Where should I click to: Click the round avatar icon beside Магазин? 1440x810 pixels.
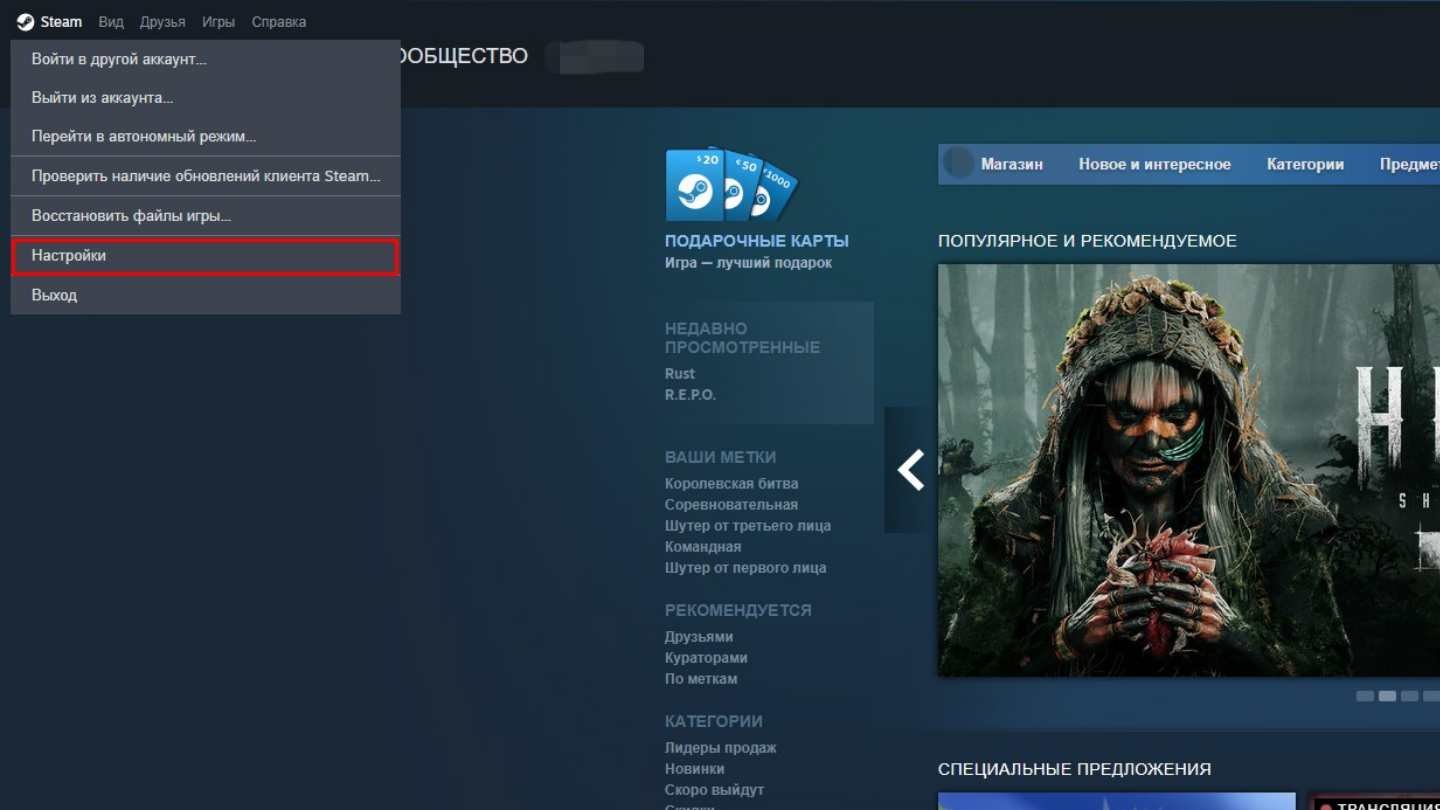coord(959,163)
